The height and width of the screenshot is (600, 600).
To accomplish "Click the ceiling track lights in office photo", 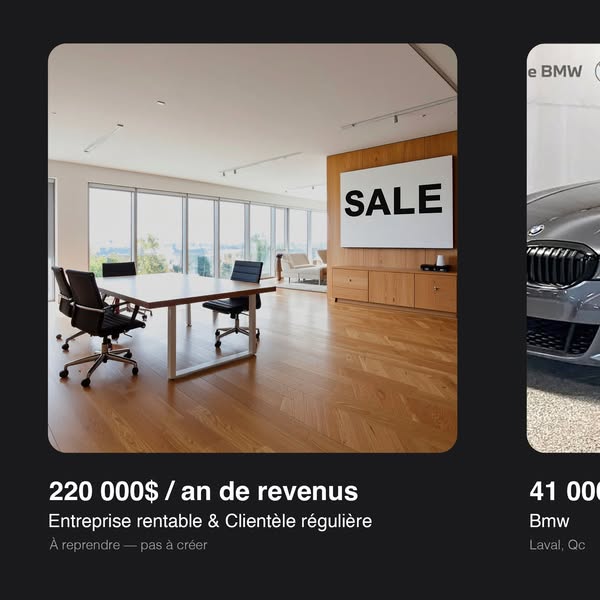I will [398, 114].
